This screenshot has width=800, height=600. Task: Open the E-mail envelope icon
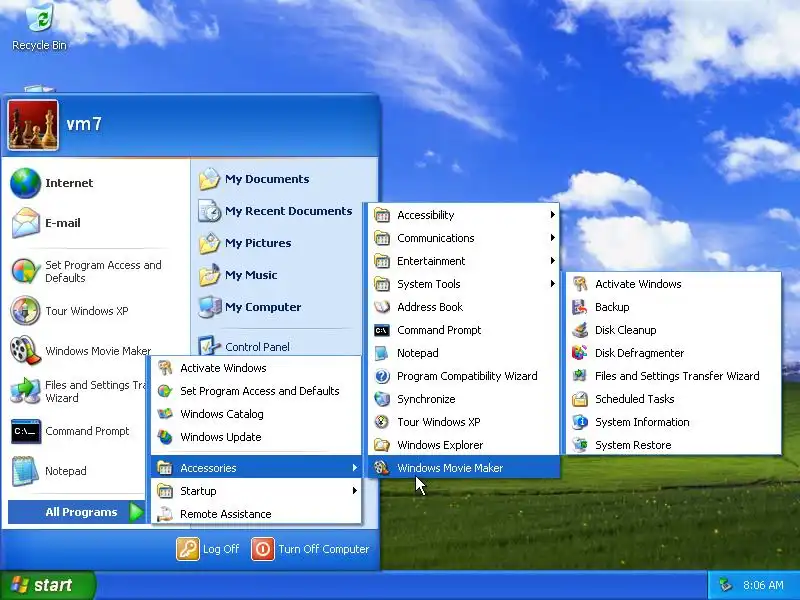26,223
